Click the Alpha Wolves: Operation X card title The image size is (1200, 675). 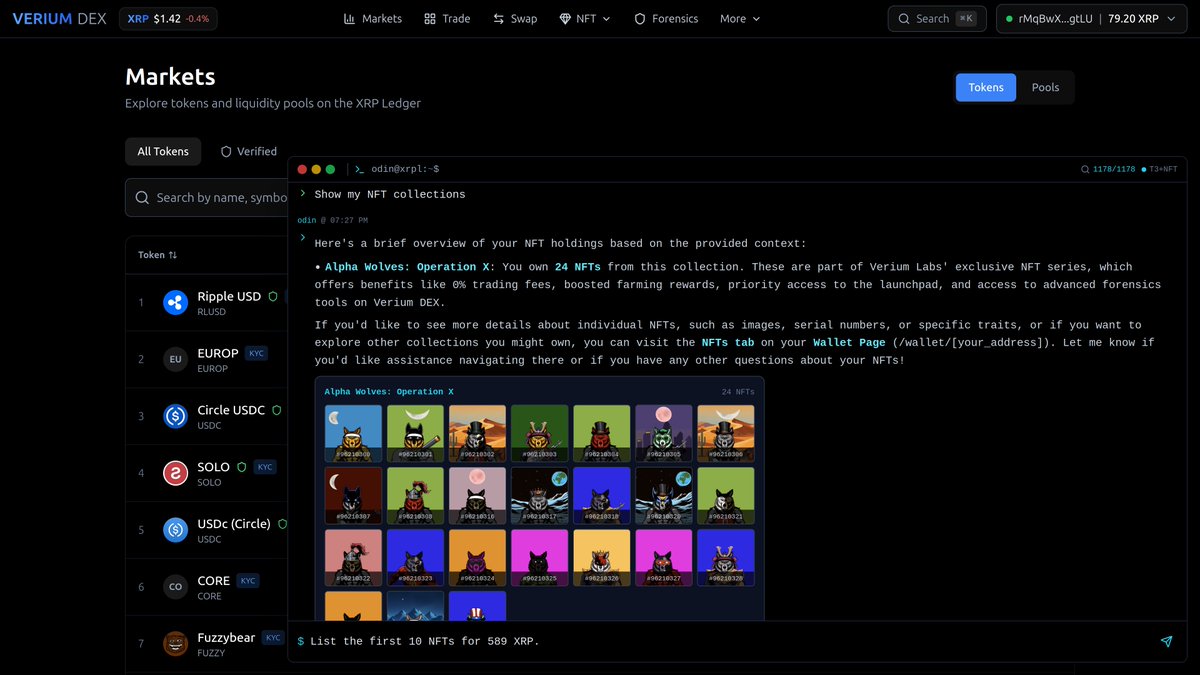[388, 392]
